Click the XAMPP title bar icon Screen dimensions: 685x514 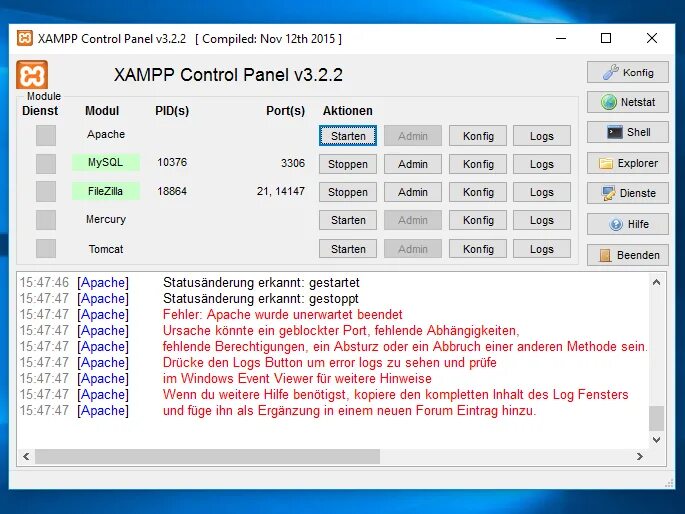(x=24, y=38)
